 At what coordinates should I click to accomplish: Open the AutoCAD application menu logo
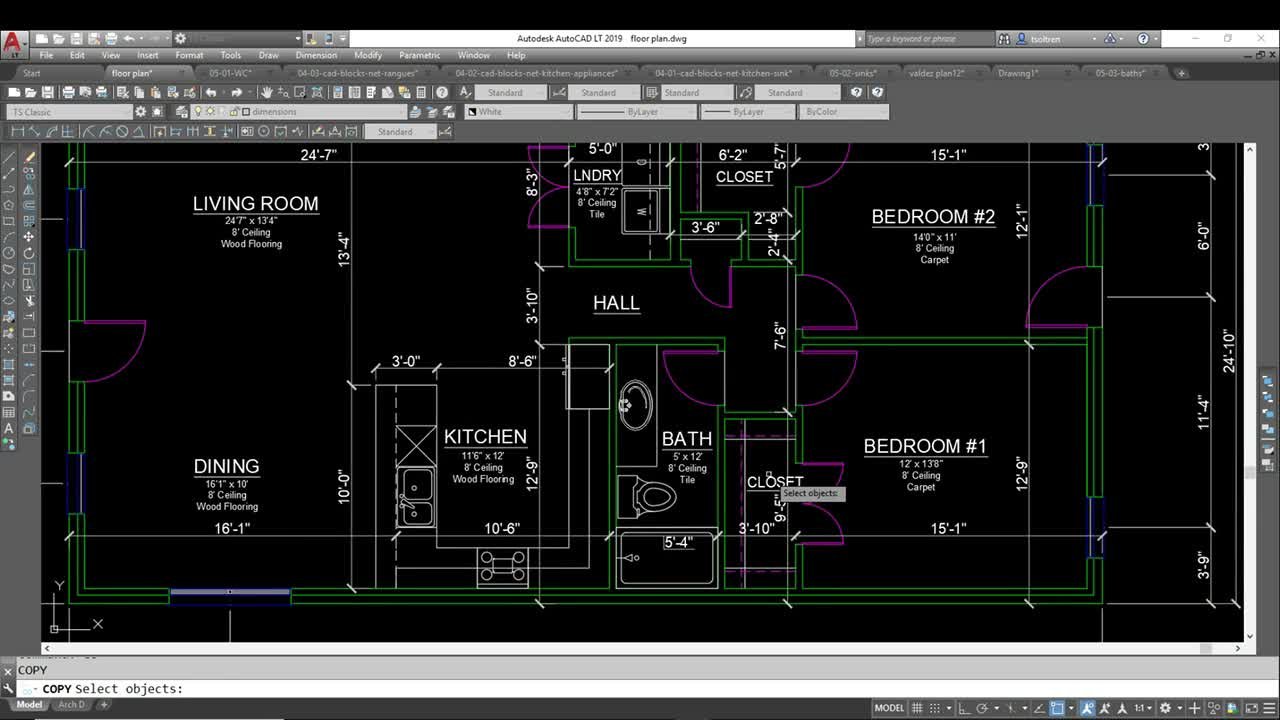pyautogui.click(x=13, y=42)
